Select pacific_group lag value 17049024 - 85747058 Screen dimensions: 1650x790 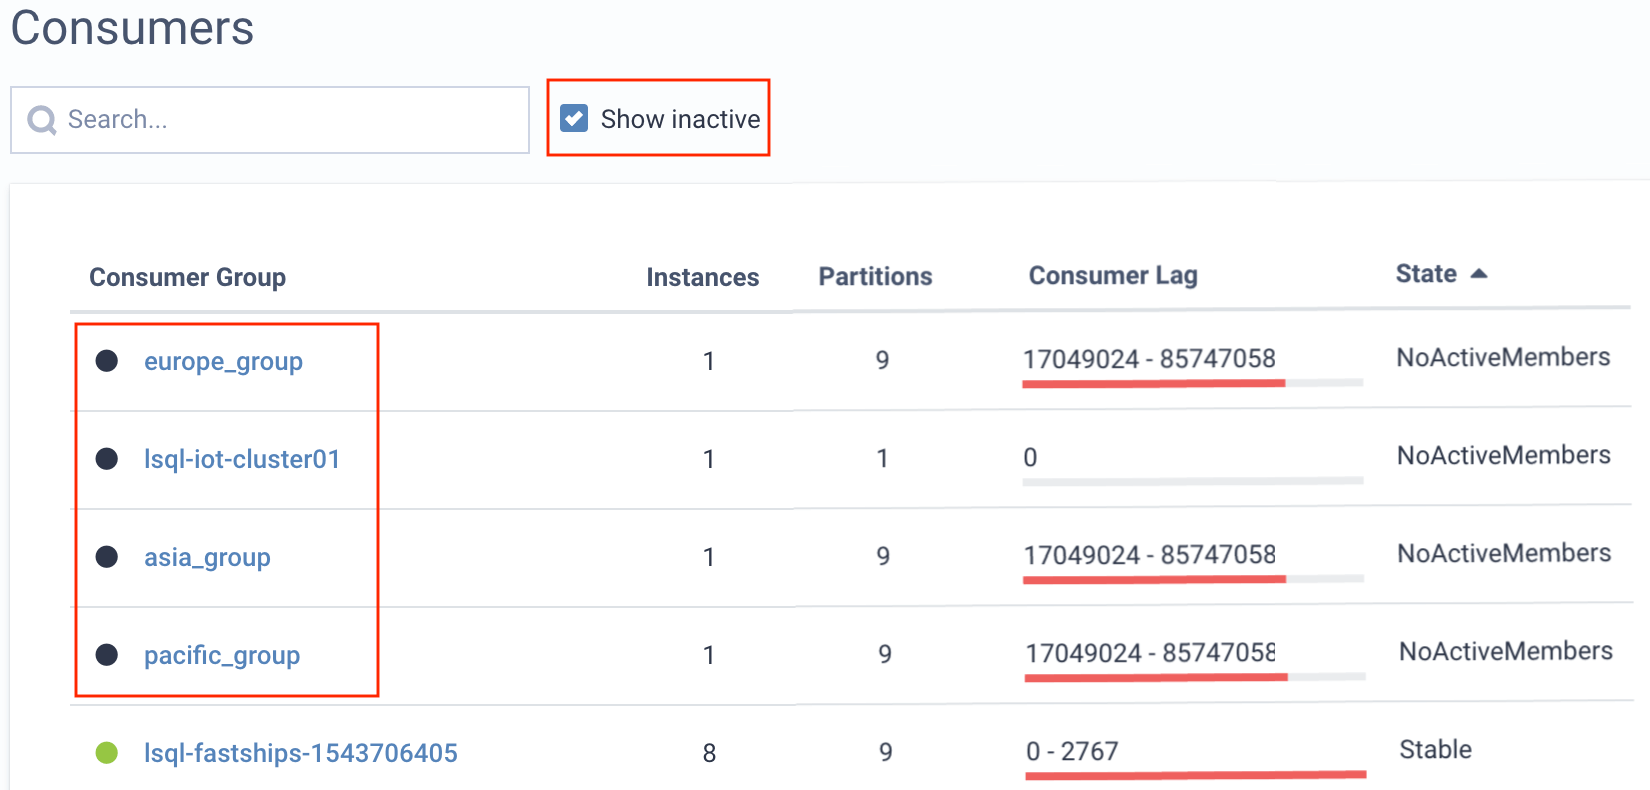[x=1151, y=653]
